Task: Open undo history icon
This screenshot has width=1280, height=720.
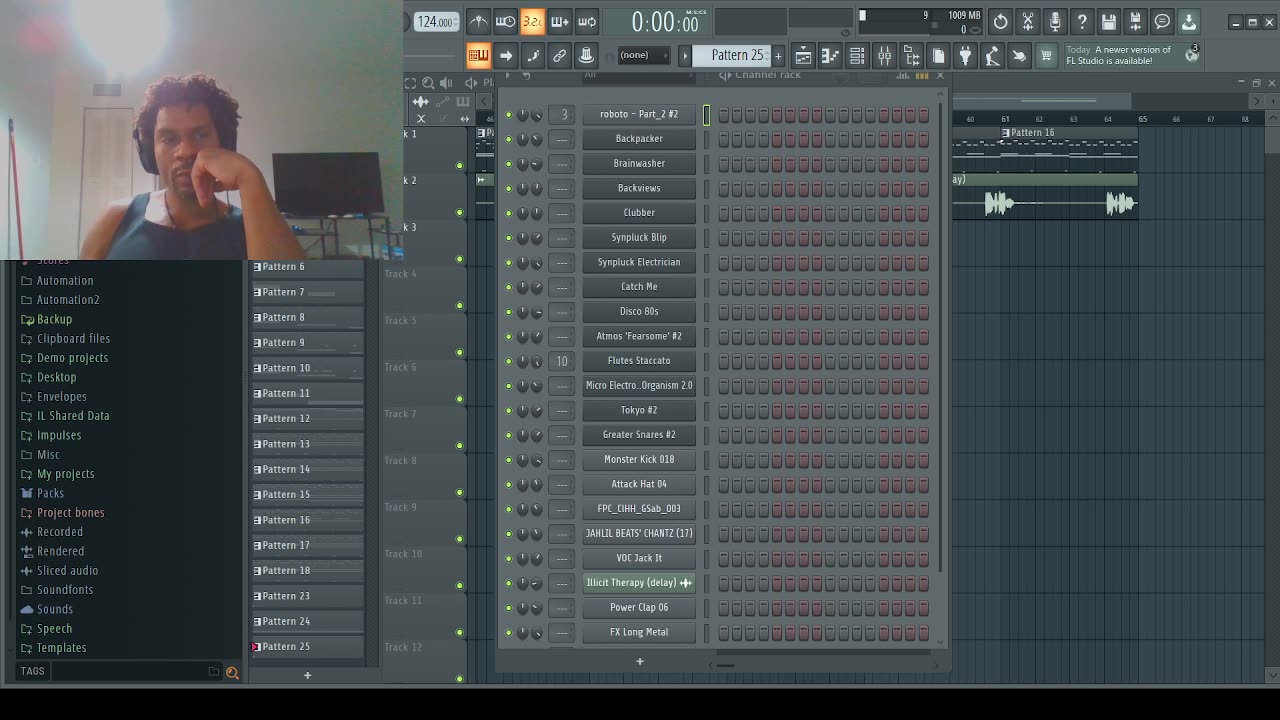Action: click(1000, 21)
